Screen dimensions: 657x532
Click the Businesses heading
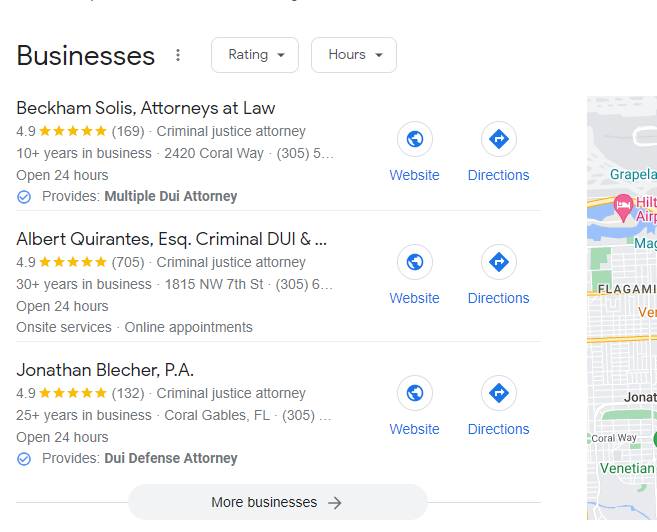click(86, 56)
